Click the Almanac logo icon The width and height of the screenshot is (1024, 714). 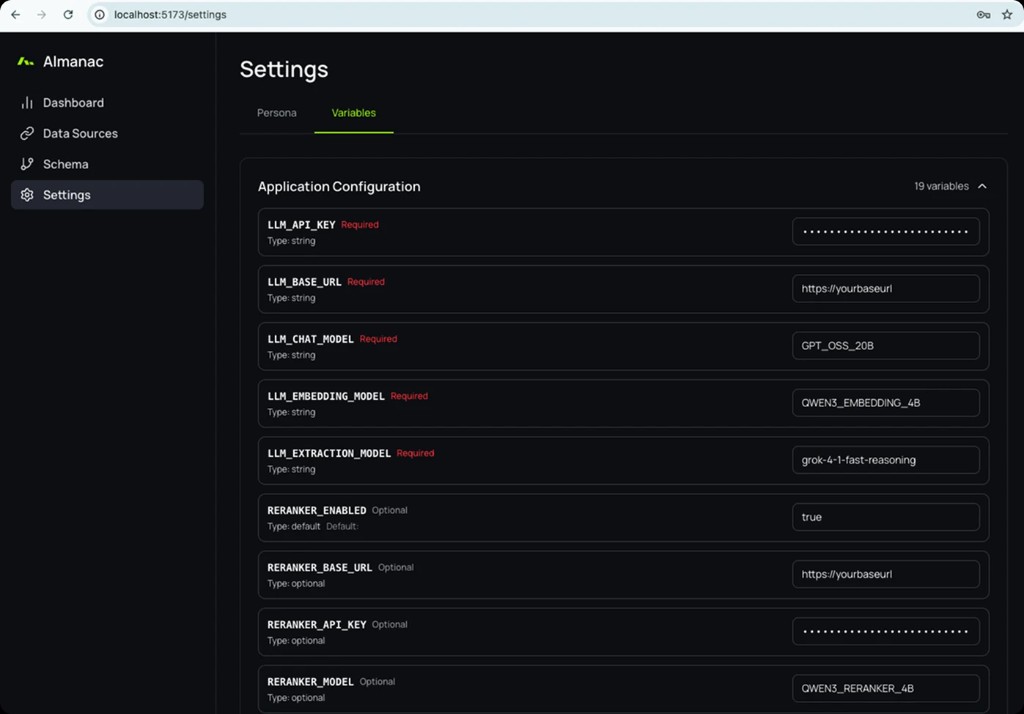pos(25,61)
